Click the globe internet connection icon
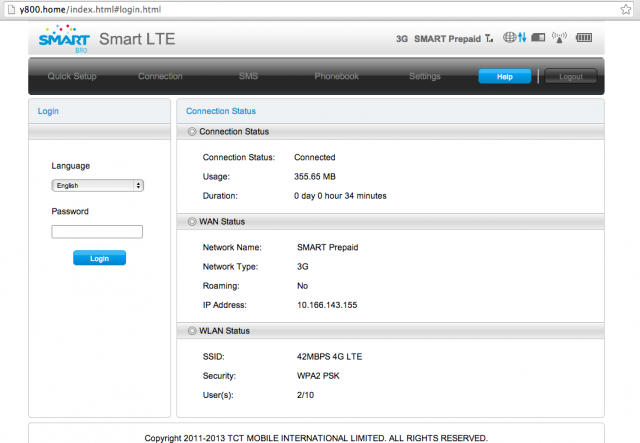640x443 pixels. click(x=509, y=38)
